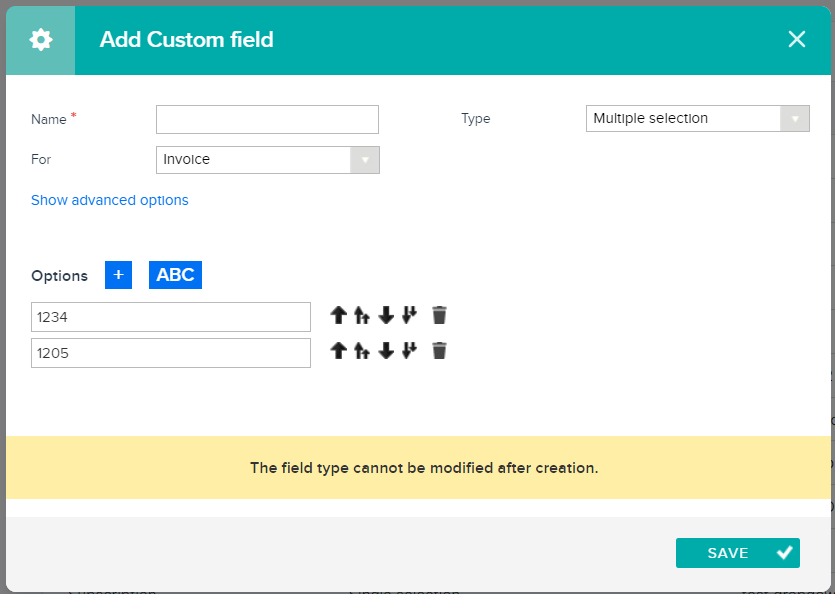The height and width of the screenshot is (594, 835).
Task: Focus the option field containing 1234
Action: (x=171, y=317)
